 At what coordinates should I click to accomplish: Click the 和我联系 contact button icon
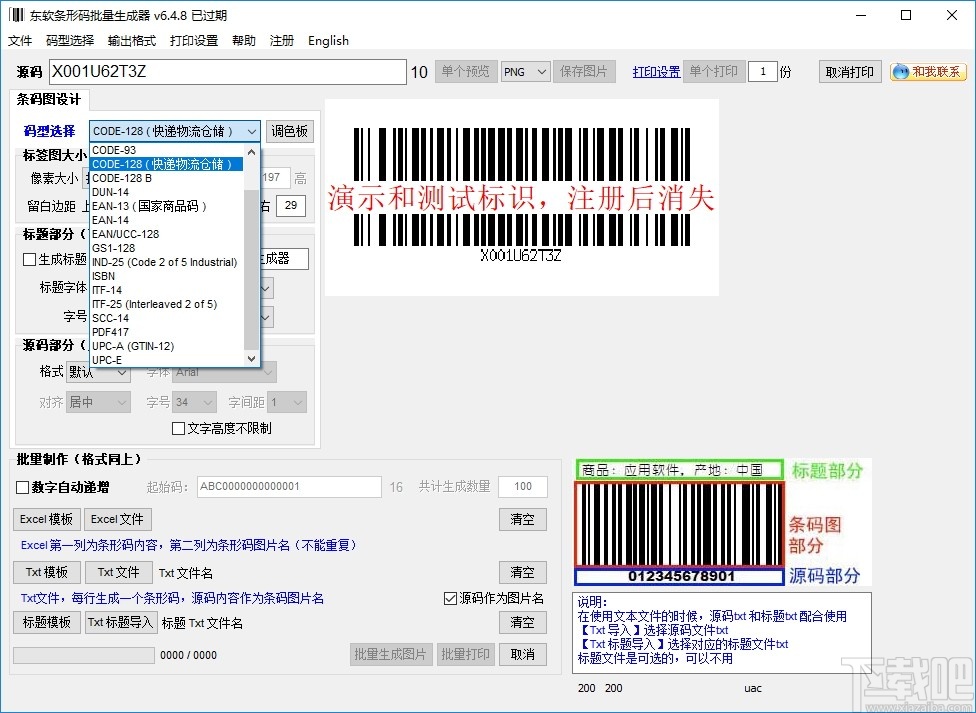point(901,72)
